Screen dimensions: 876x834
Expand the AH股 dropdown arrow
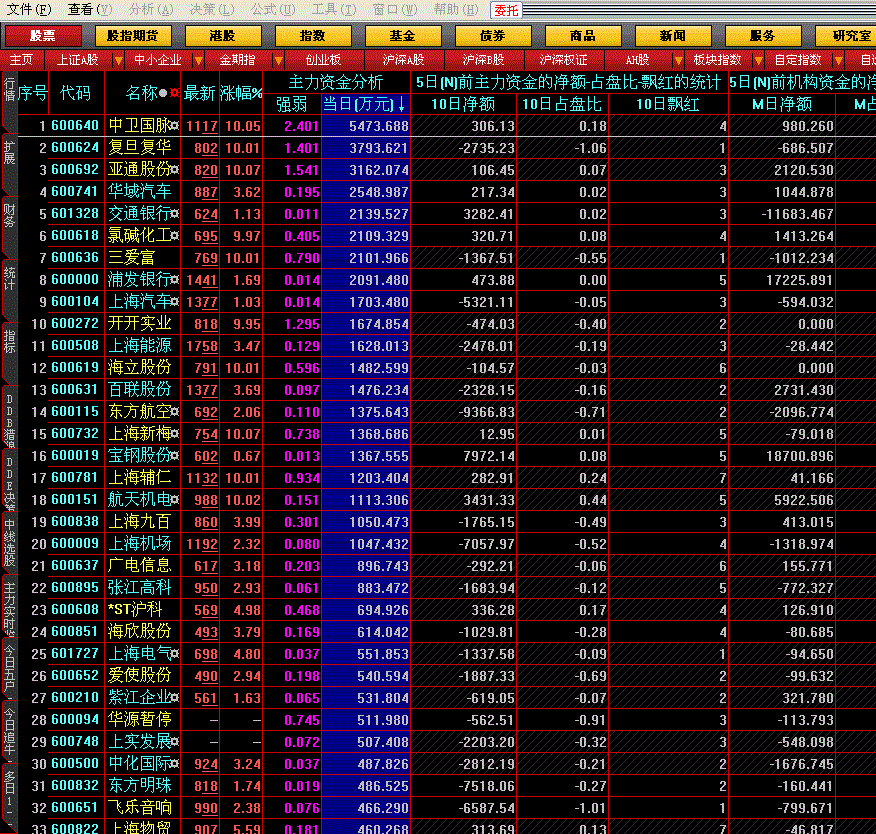point(678,60)
